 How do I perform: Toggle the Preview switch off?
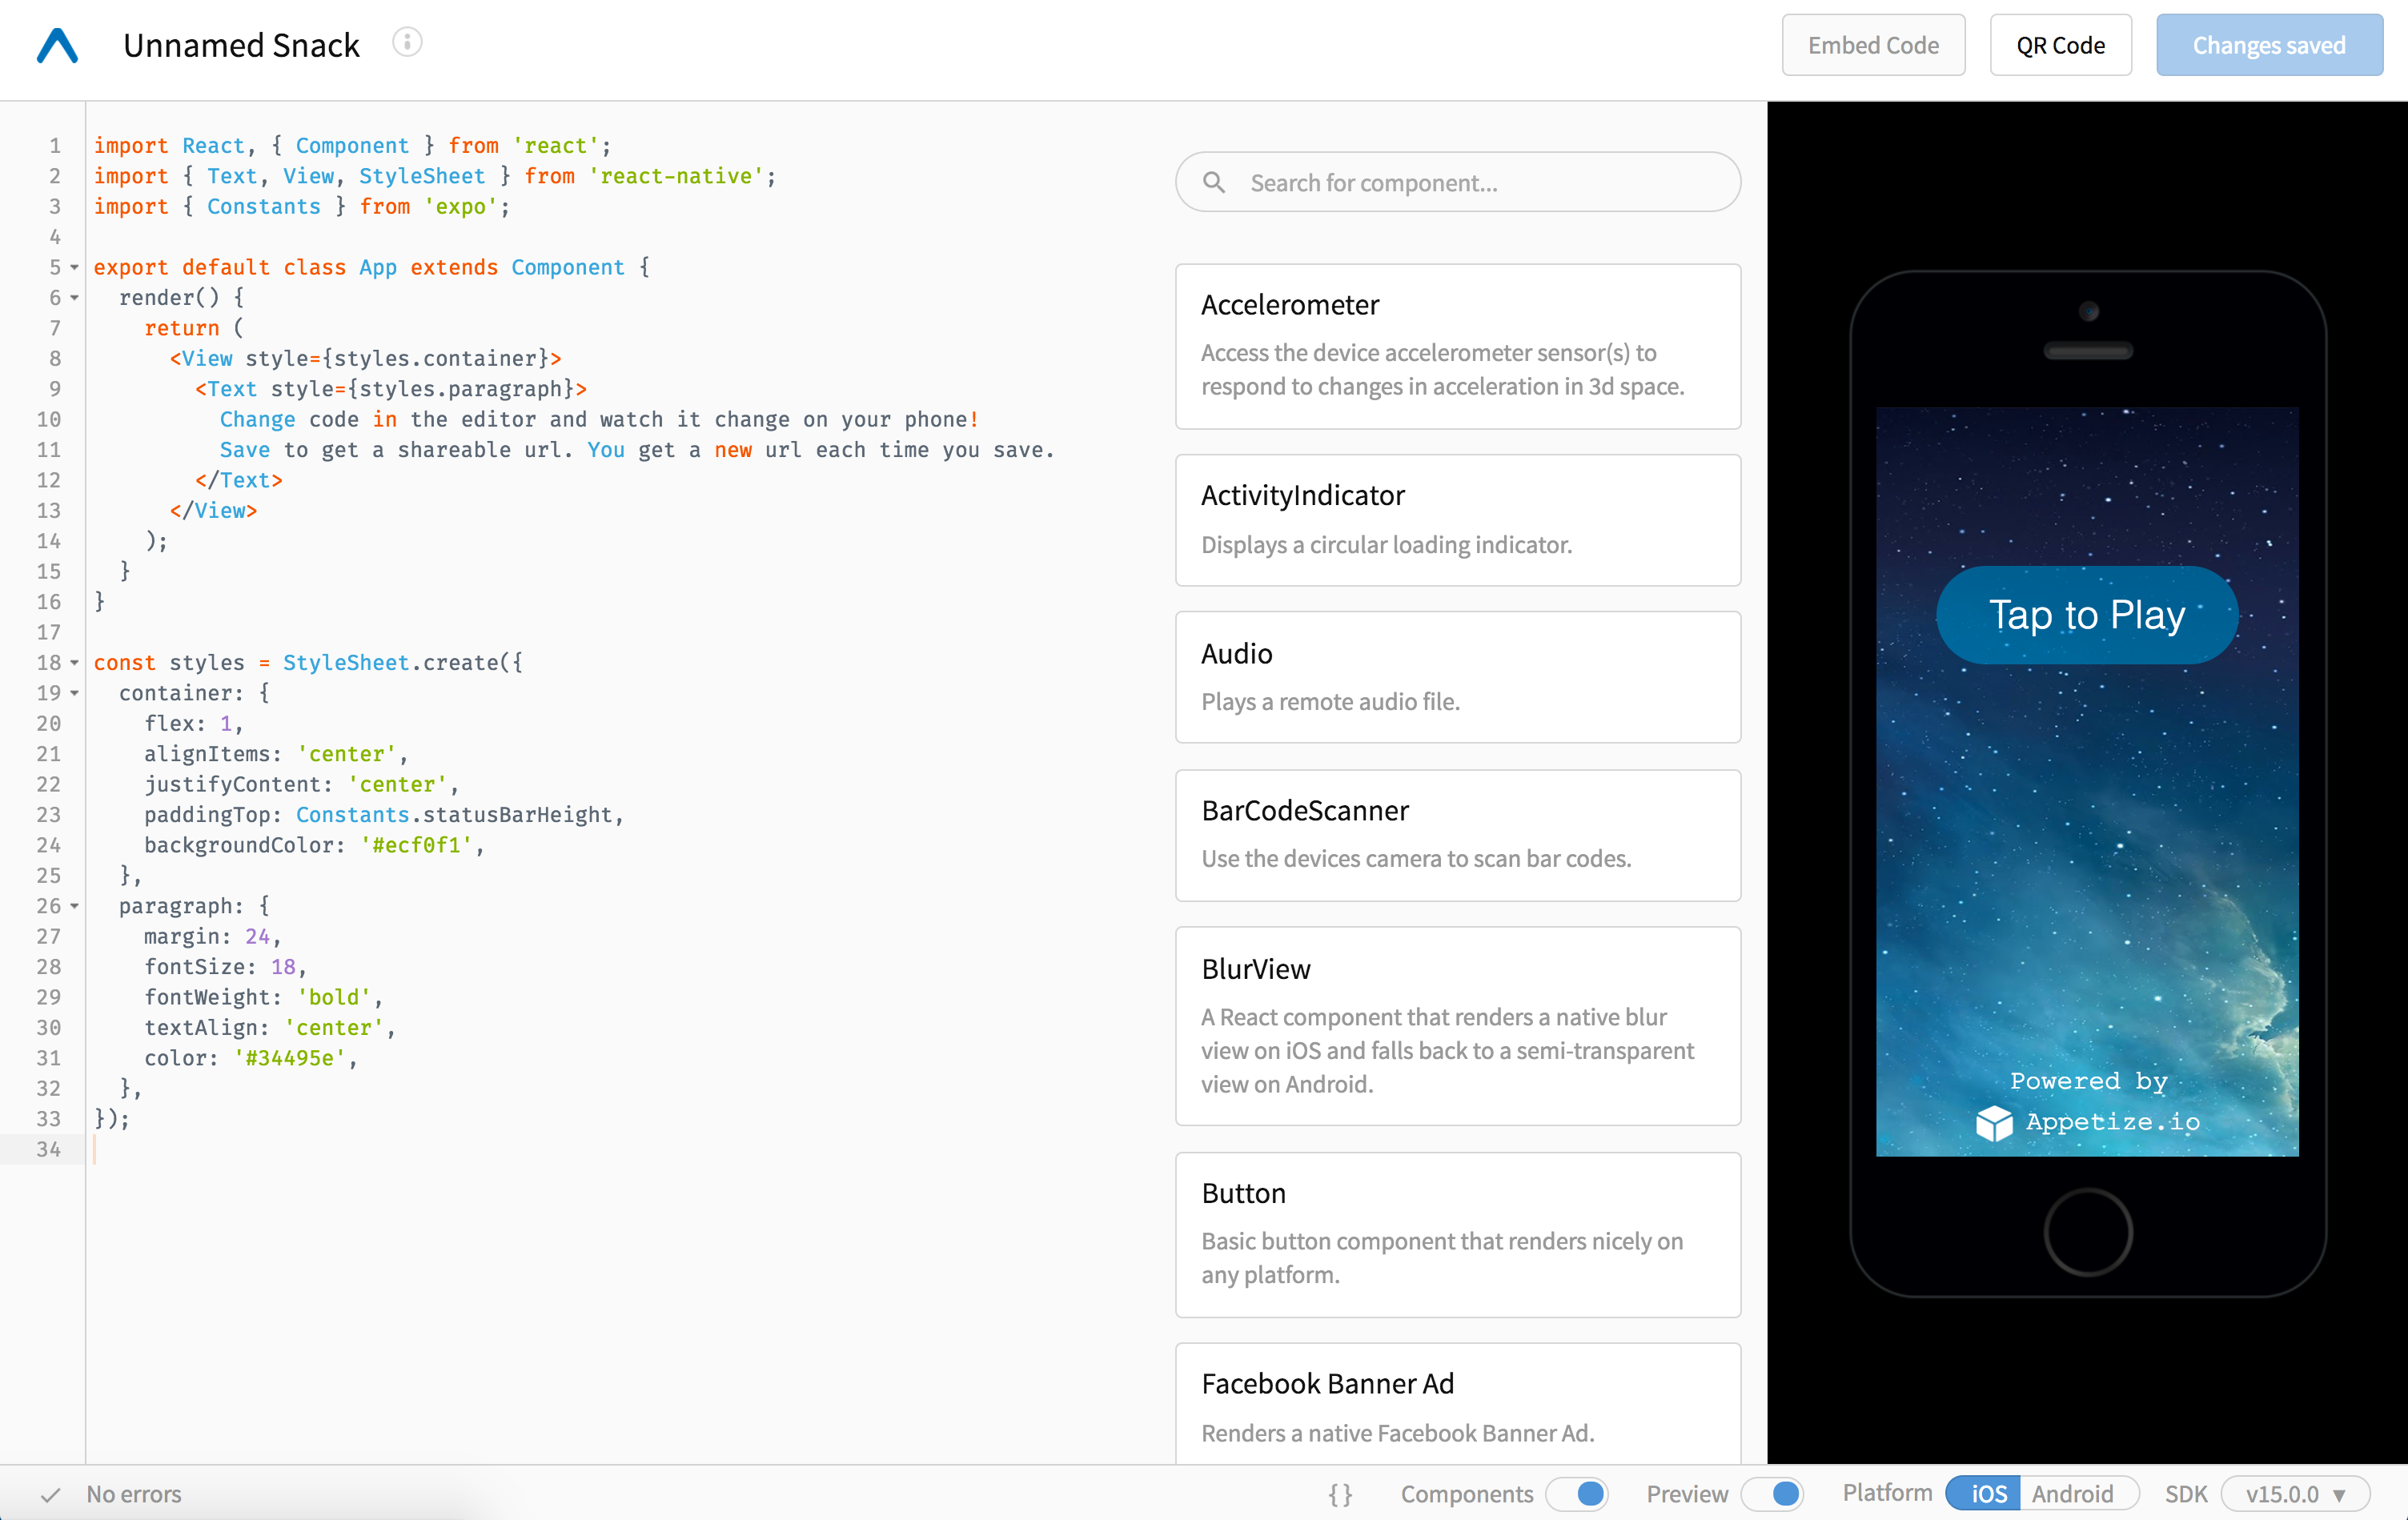[x=1773, y=1493]
